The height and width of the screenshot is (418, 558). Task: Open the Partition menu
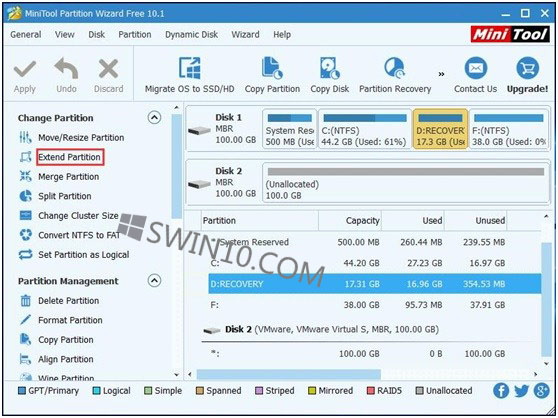[x=135, y=35]
